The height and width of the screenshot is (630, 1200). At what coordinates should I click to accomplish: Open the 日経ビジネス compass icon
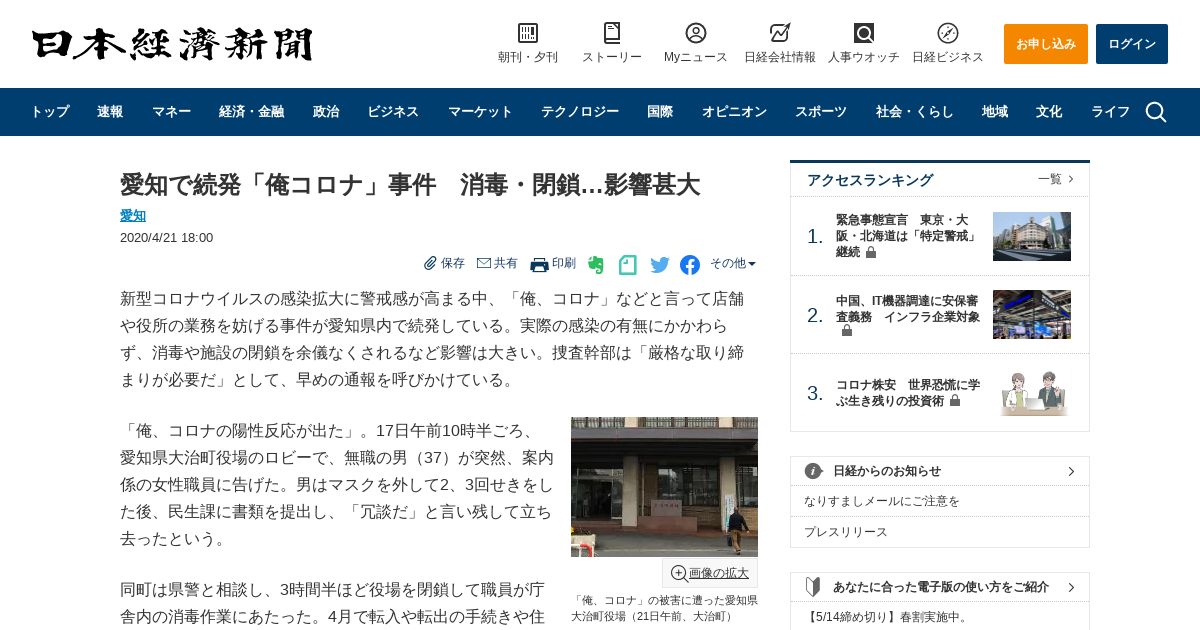(948, 33)
